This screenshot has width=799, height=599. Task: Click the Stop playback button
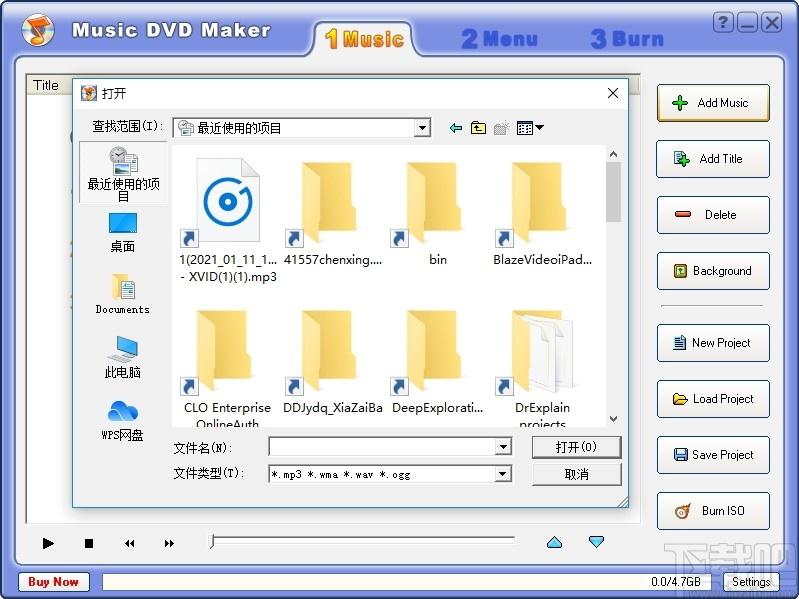pos(89,543)
